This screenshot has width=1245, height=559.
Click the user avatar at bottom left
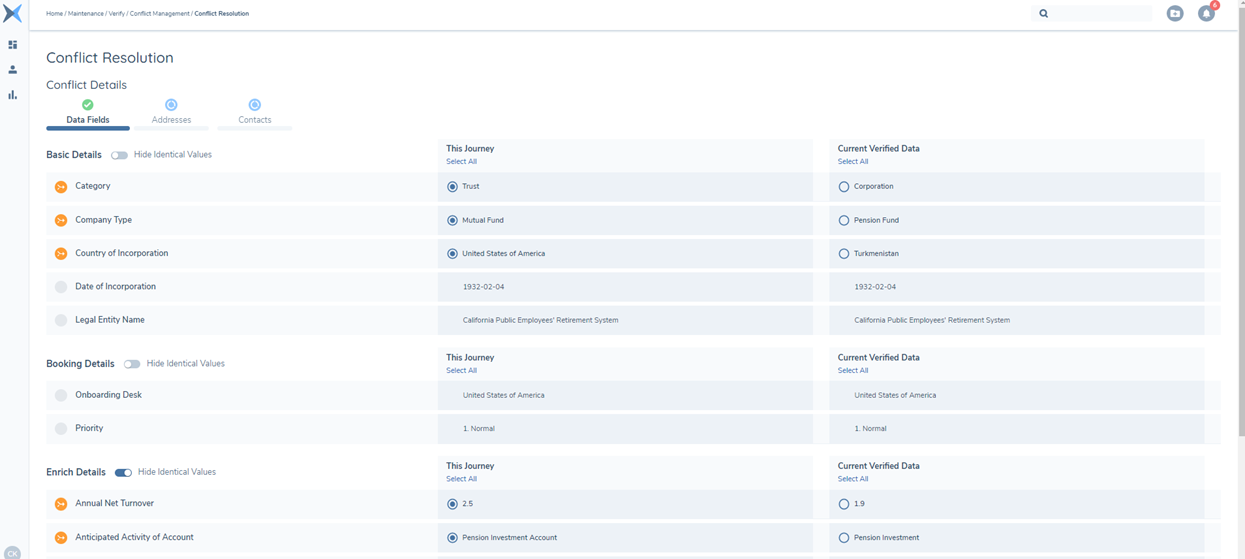click(x=12, y=553)
